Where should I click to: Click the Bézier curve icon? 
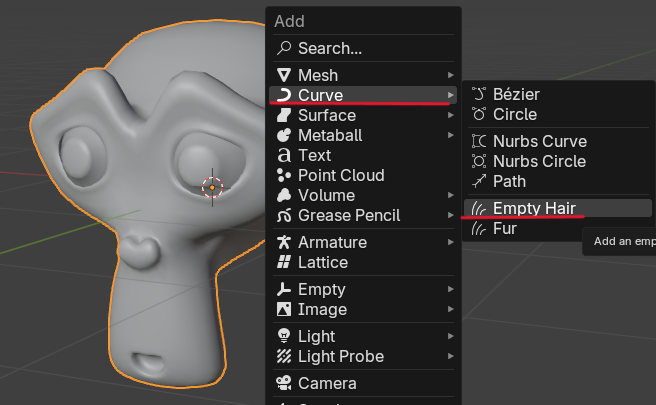coord(479,94)
